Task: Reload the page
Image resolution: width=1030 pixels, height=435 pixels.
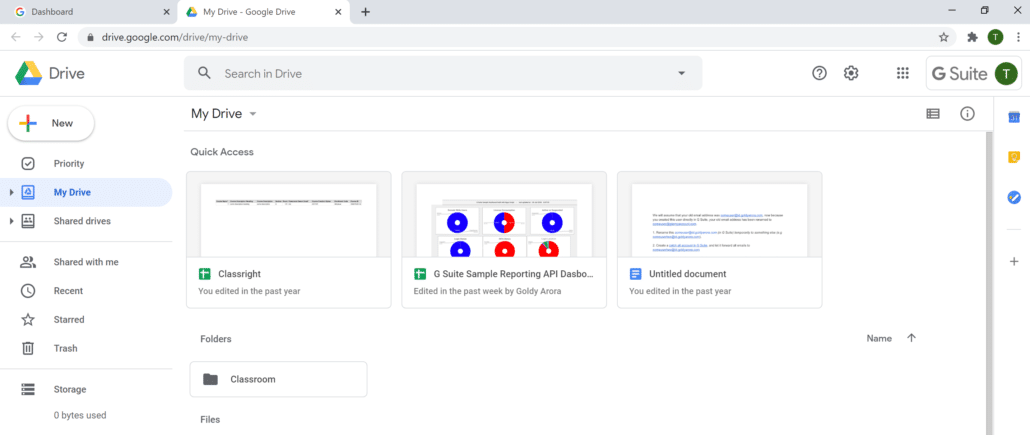Action: coord(62,37)
